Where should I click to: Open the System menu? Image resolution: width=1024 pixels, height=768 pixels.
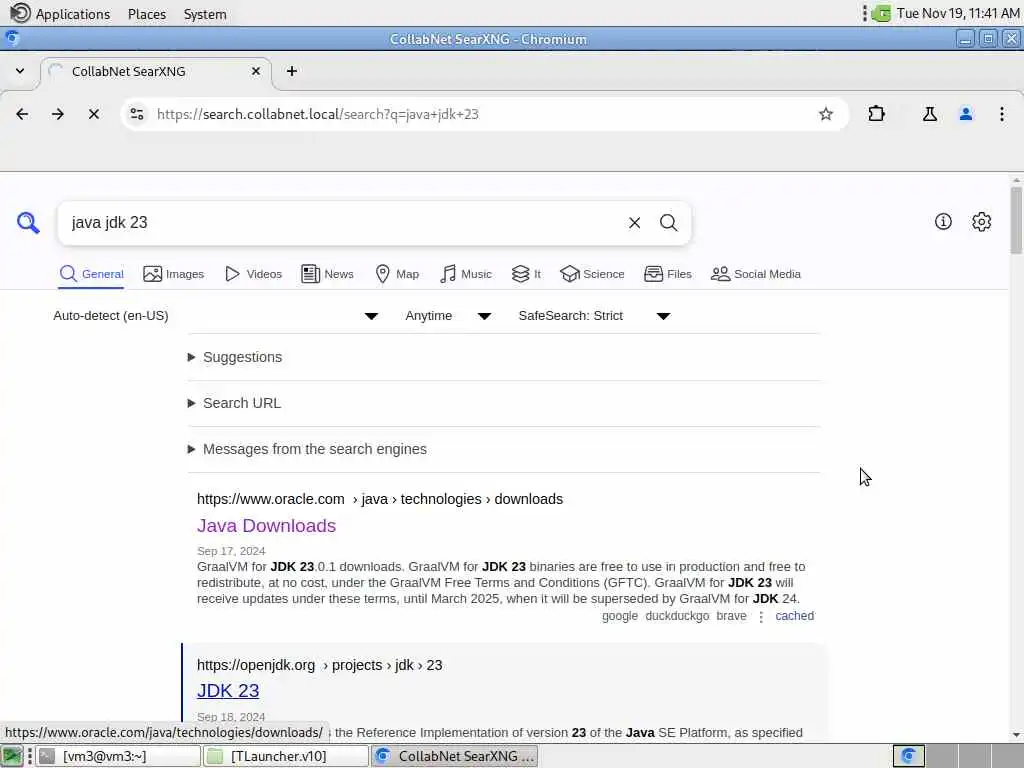205,14
